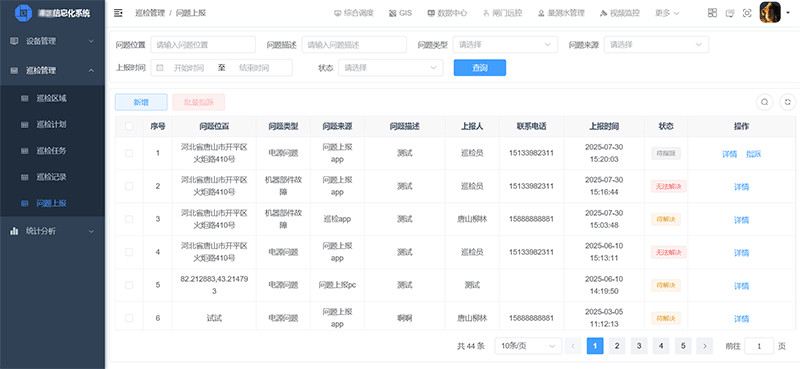Click the 无法解决 status tag in row 2
Viewport: 800px width, 369px height.
click(x=668, y=186)
